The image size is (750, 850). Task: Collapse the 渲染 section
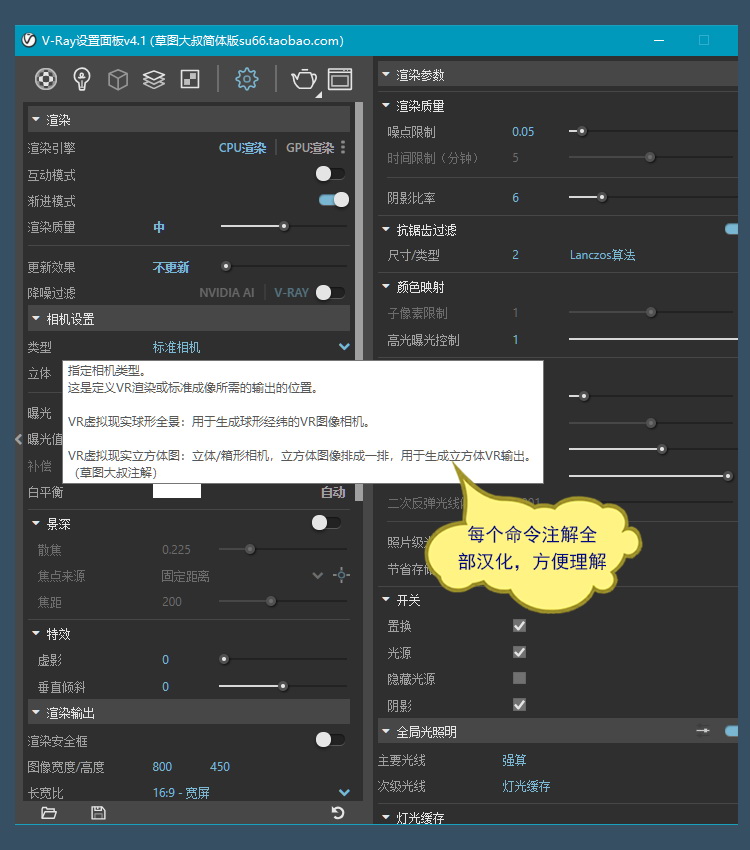click(36, 119)
